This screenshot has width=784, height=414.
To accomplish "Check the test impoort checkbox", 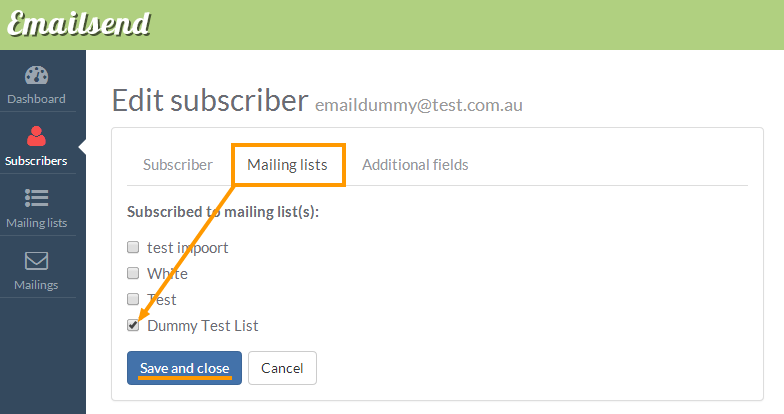I will tap(133, 247).
